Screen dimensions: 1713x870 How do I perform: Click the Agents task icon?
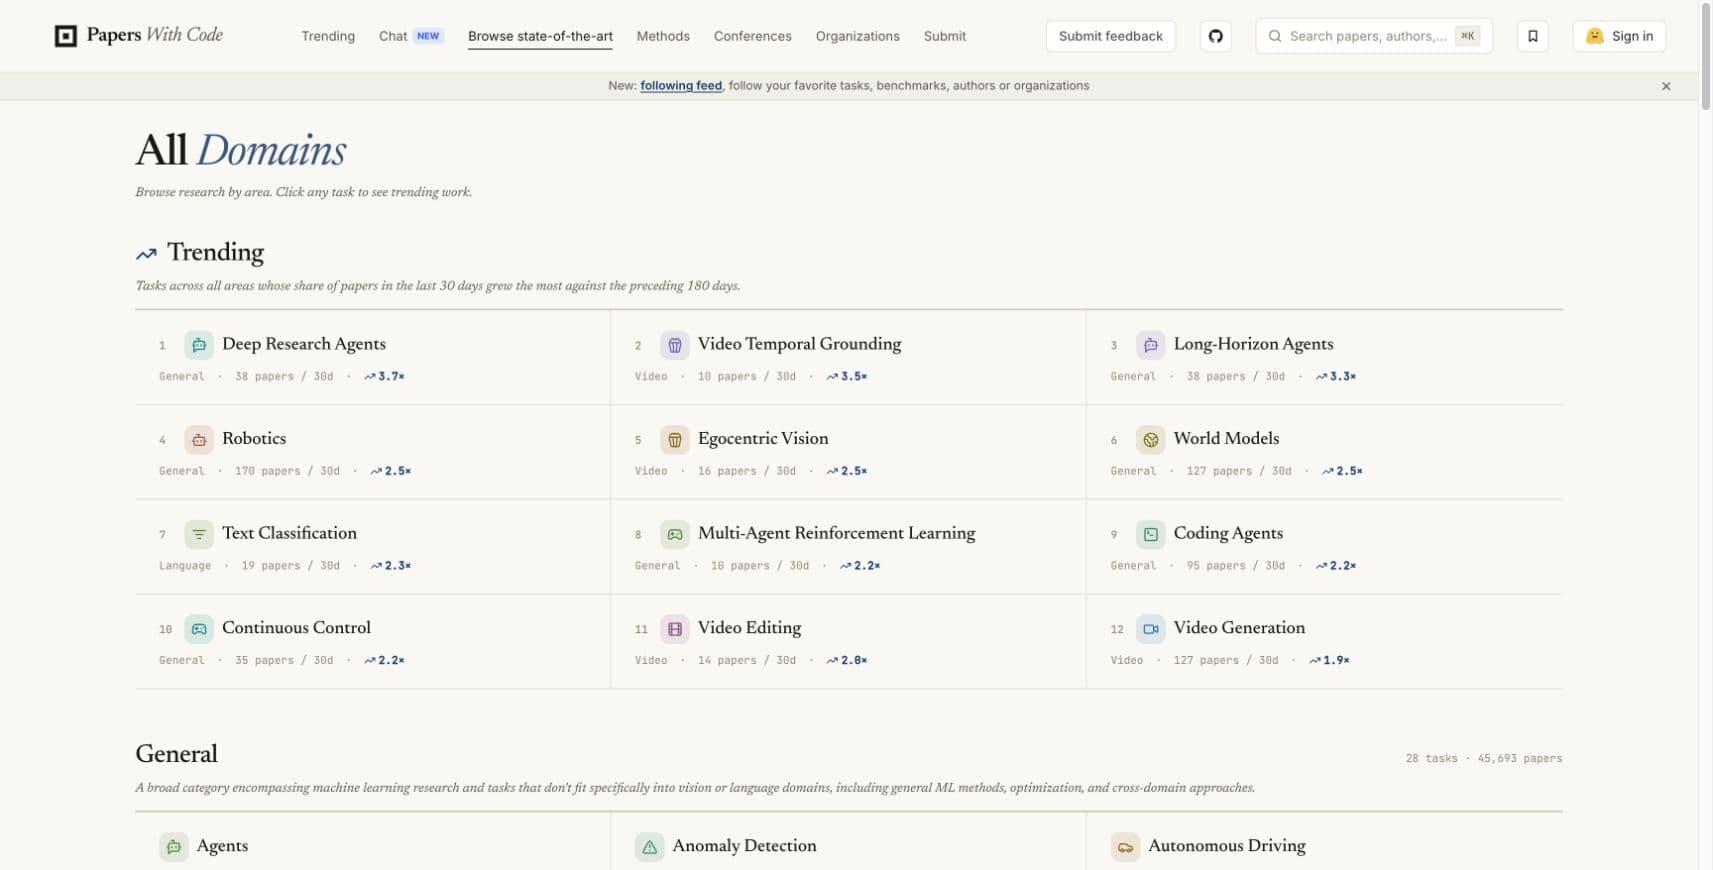click(x=173, y=847)
